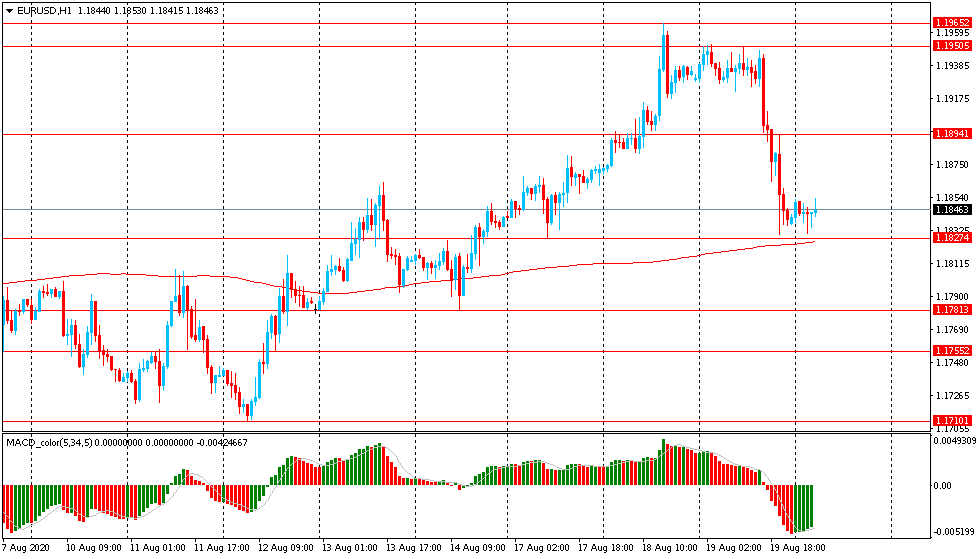The height and width of the screenshot is (559, 976).
Task: Click the 13 Aug 01:00 time axis label
Action: pos(349,548)
